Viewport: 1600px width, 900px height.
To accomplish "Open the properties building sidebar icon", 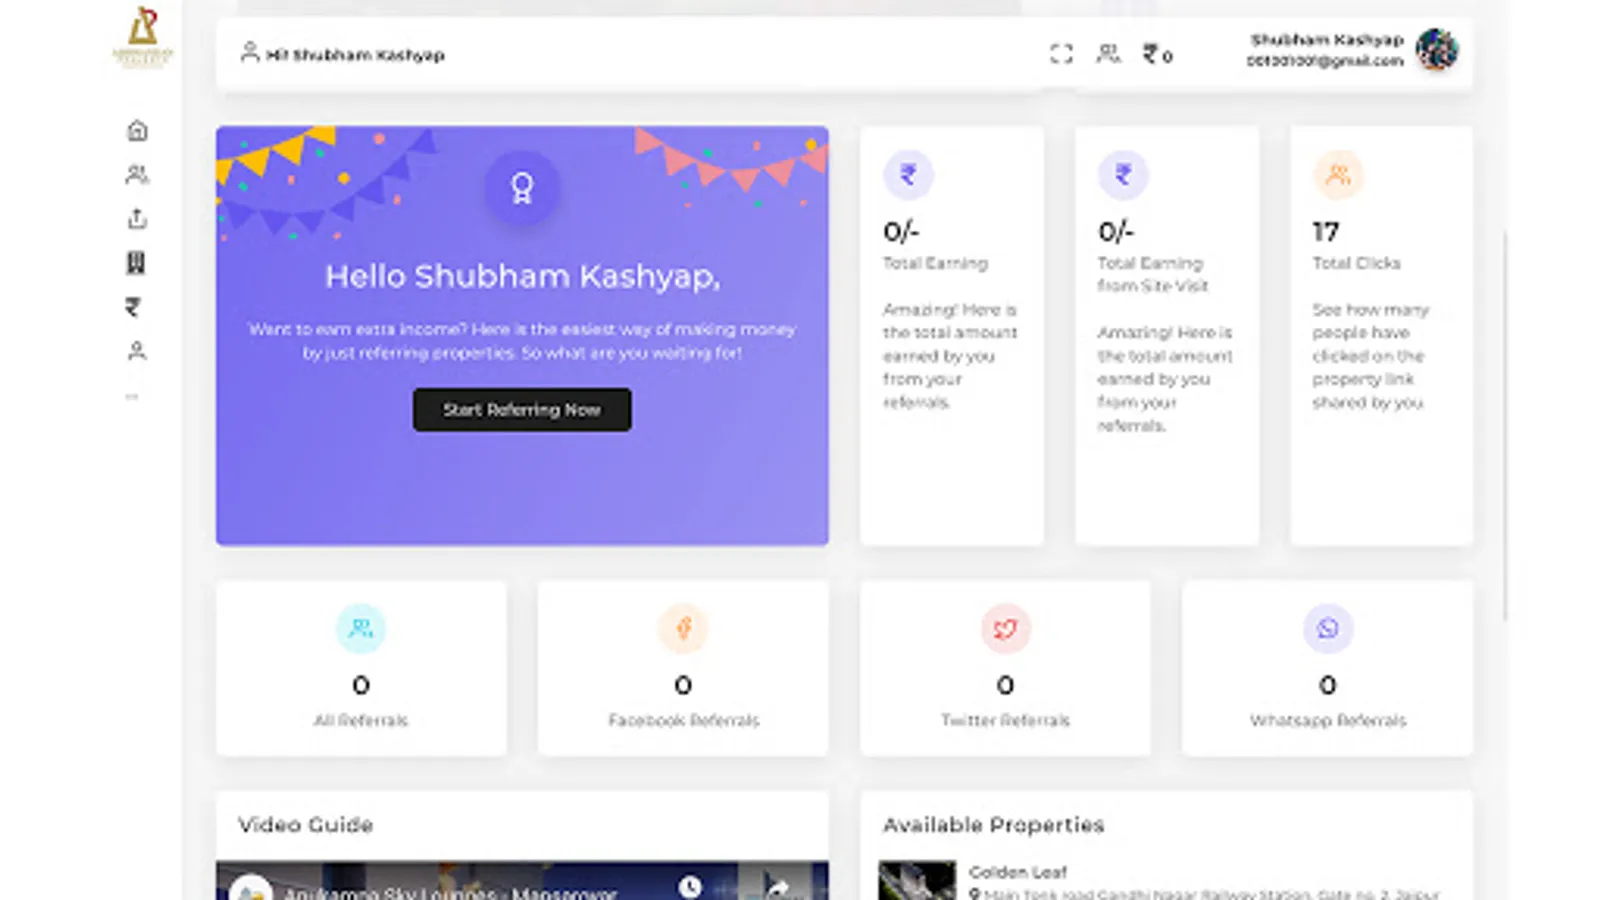I will [136, 263].
